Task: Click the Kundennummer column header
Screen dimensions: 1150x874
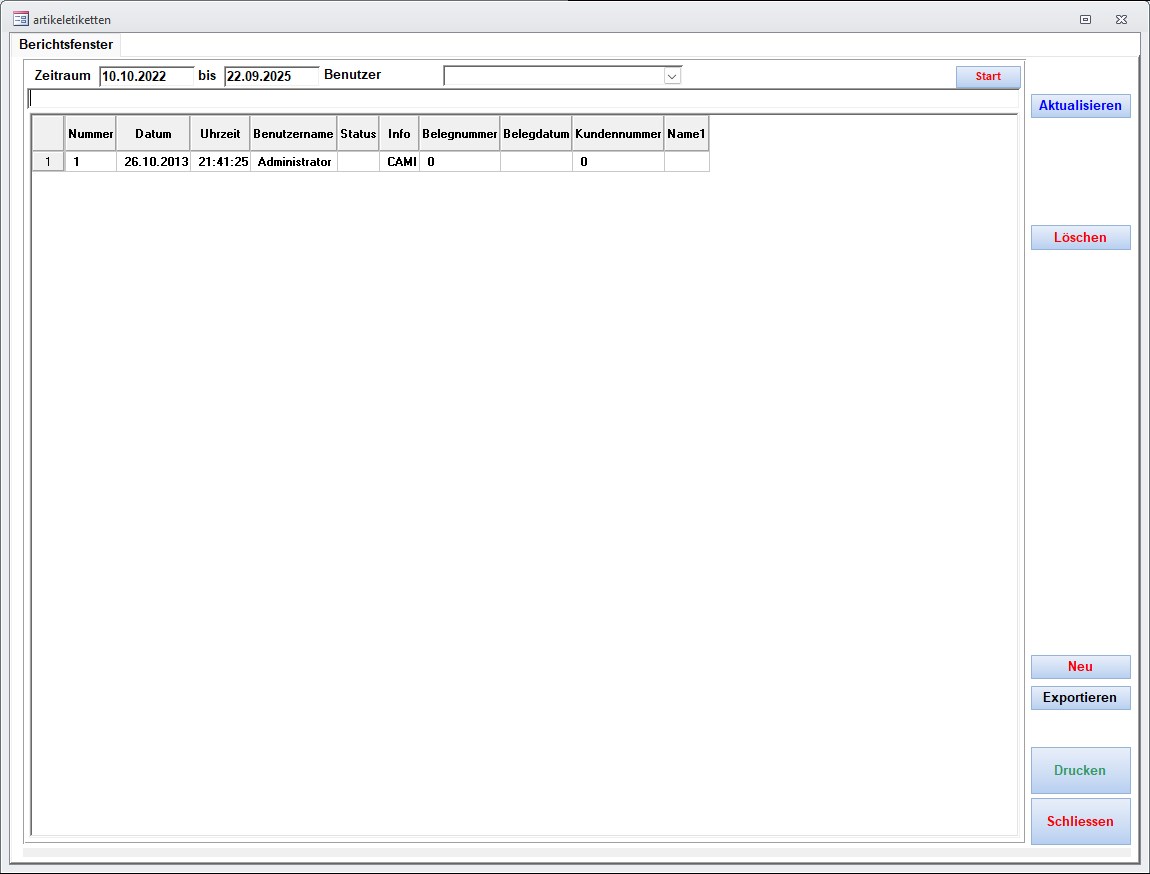Action: point(618,134)
